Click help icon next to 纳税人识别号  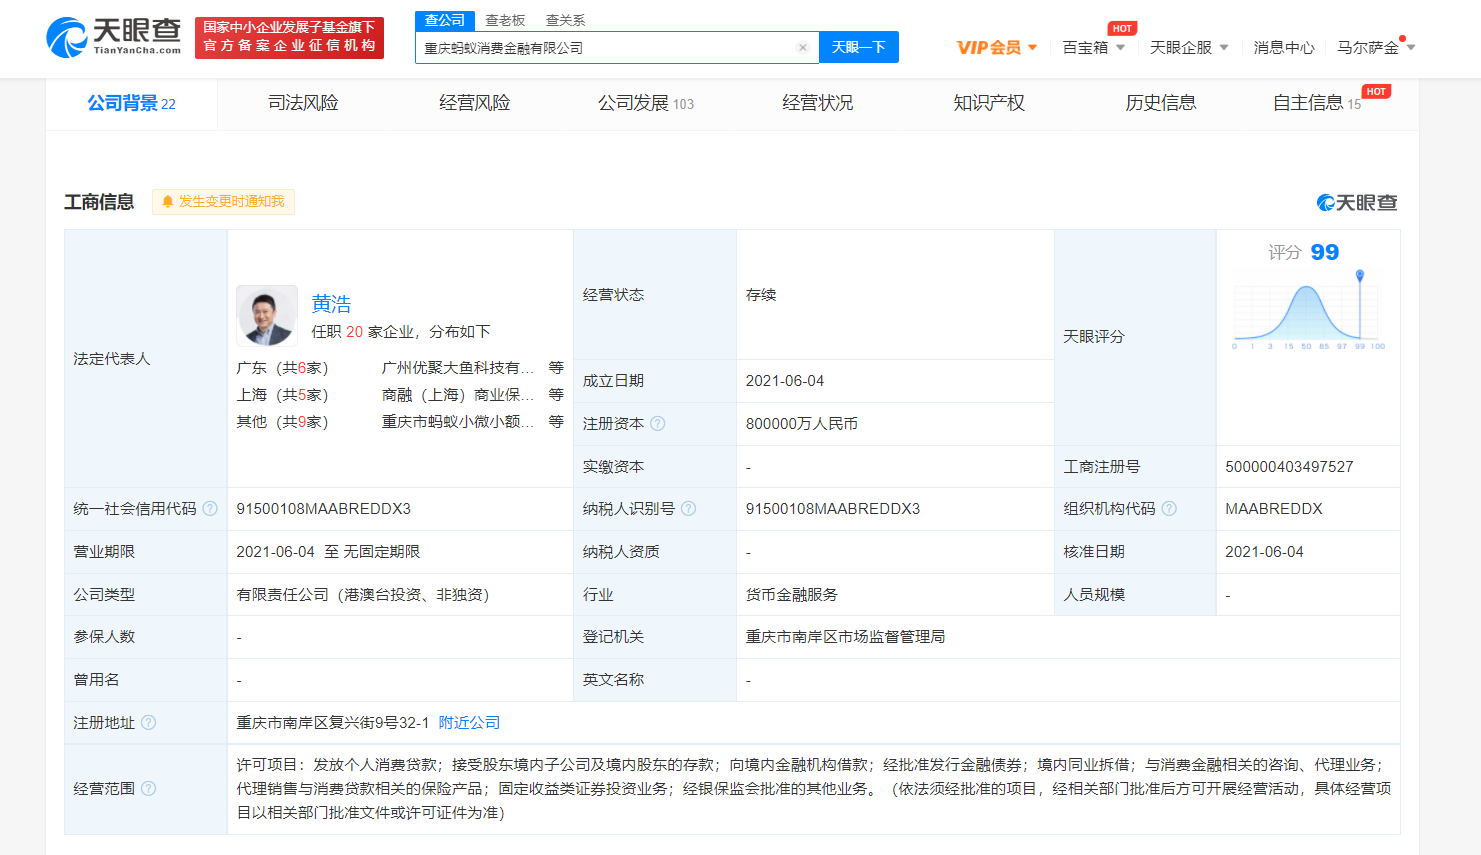[689, 509]
